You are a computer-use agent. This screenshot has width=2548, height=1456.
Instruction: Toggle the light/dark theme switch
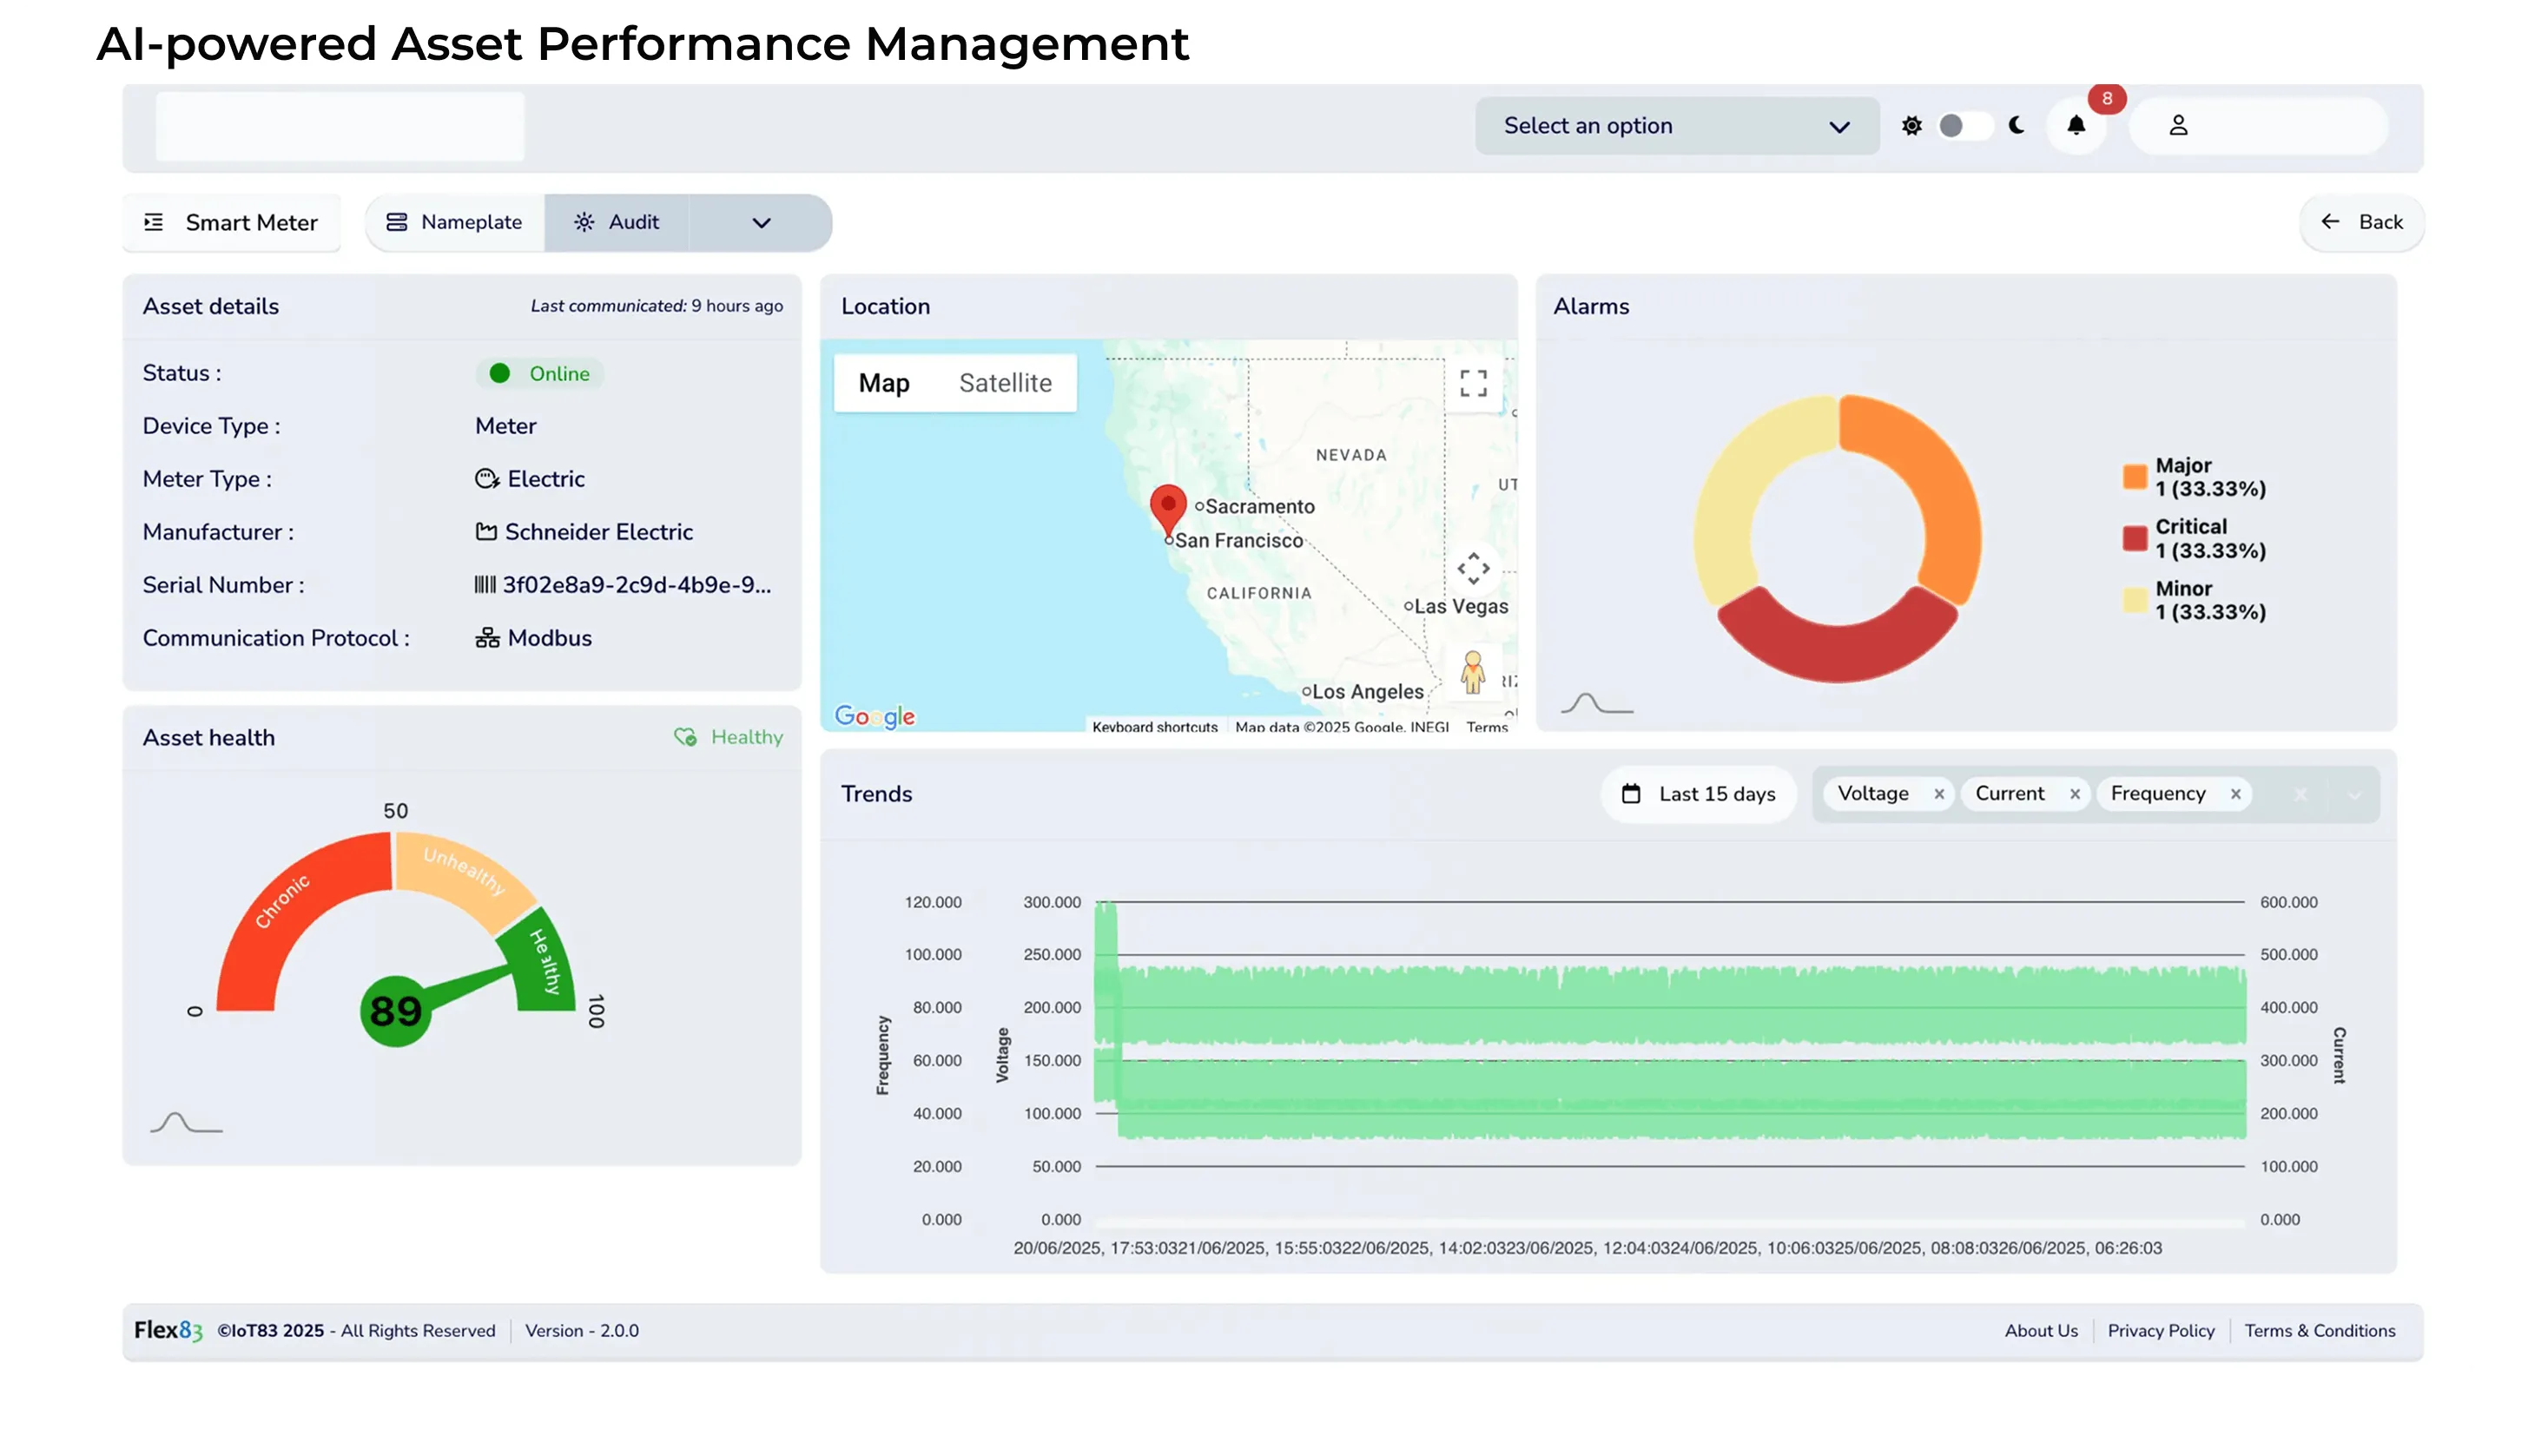1963,126
